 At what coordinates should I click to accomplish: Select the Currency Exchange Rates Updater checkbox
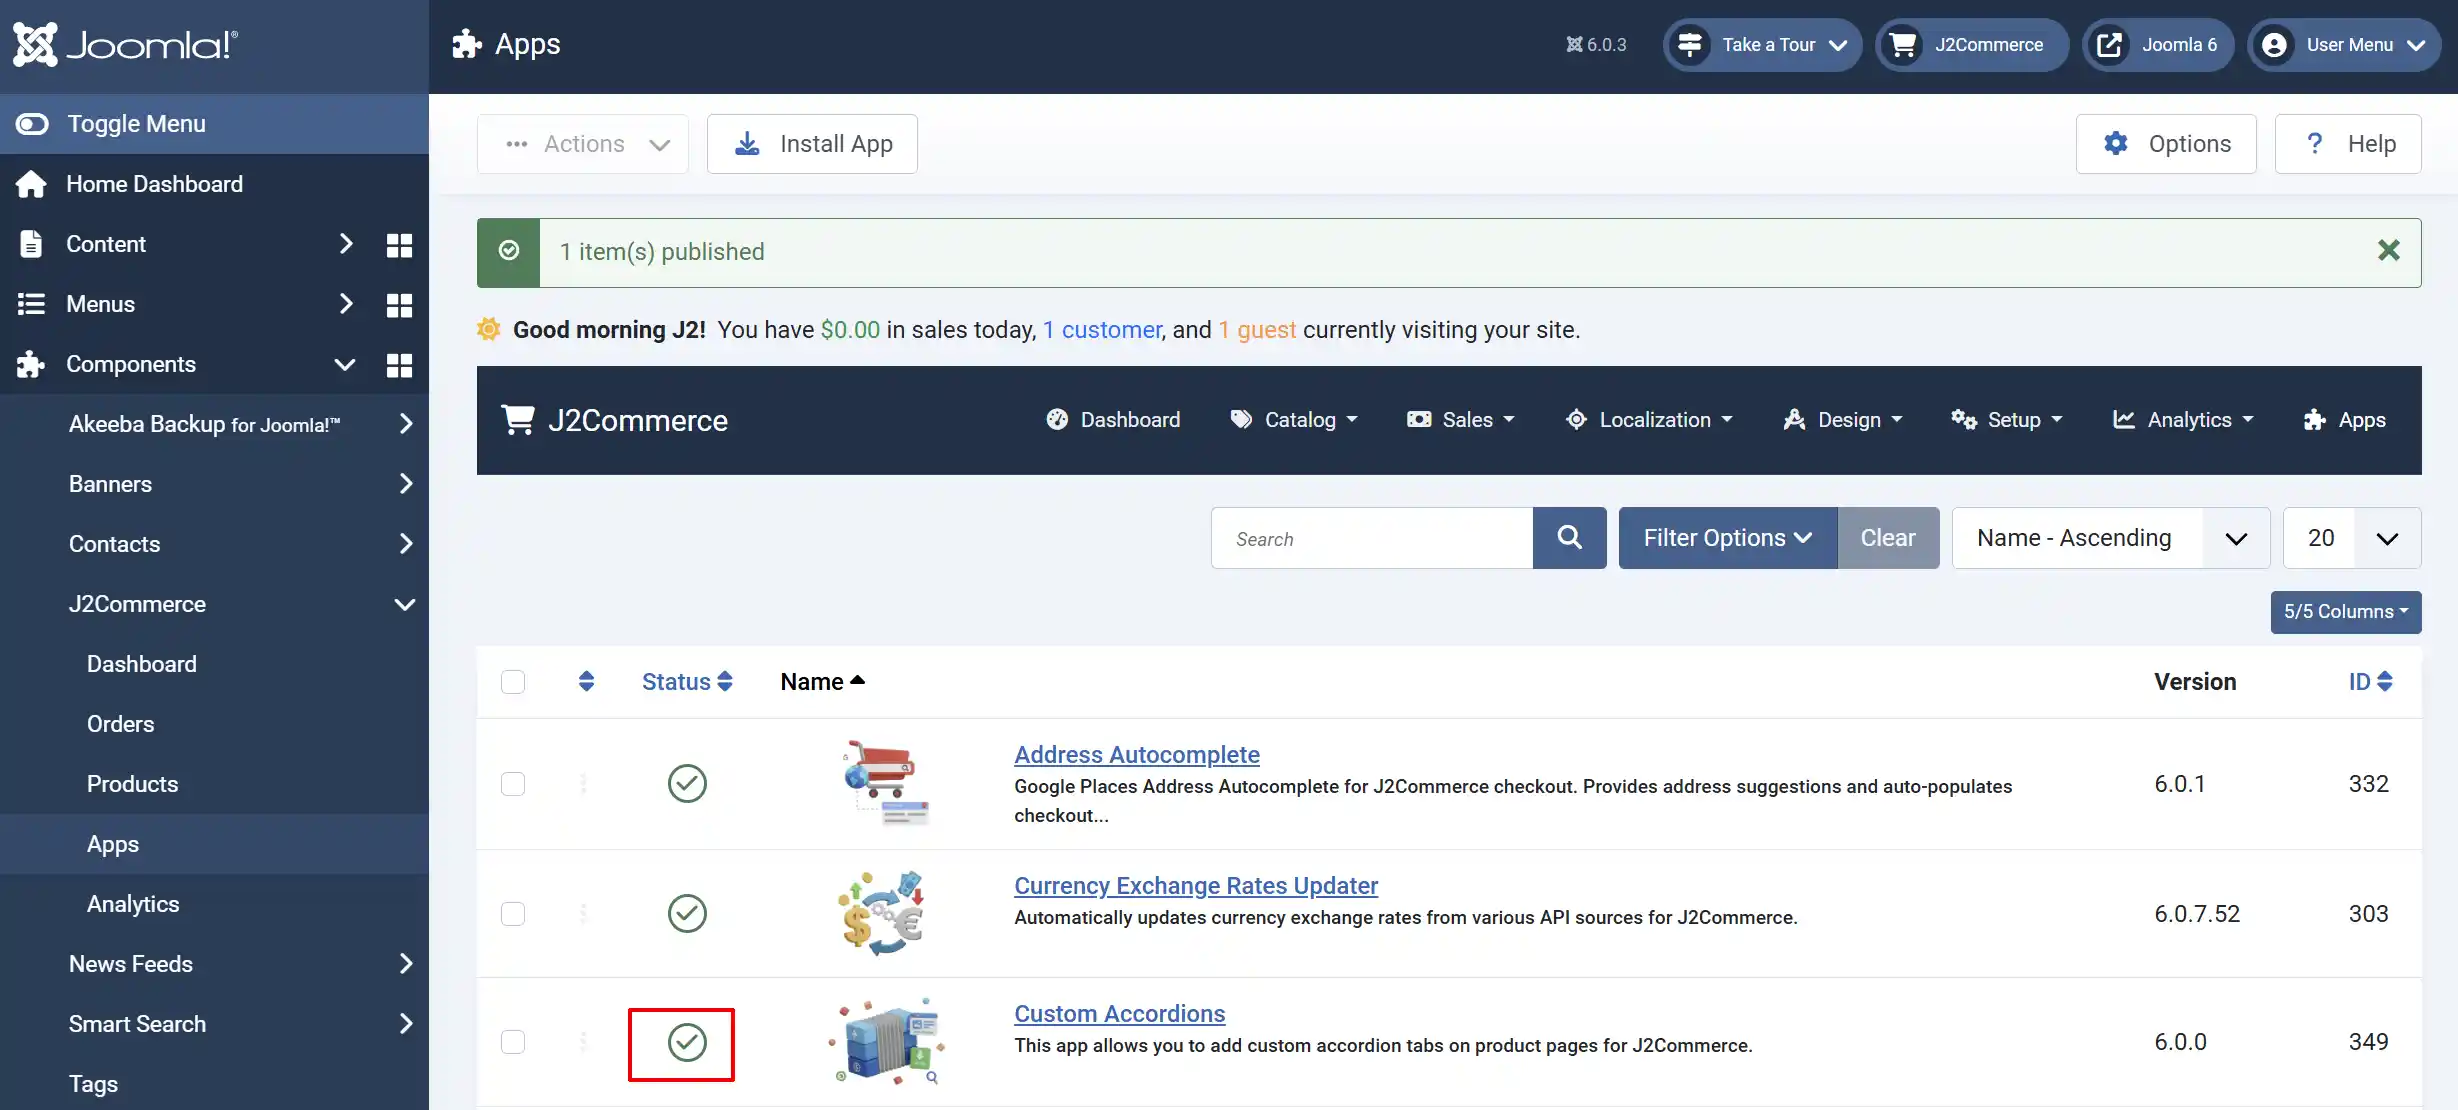tap(513, 914)
